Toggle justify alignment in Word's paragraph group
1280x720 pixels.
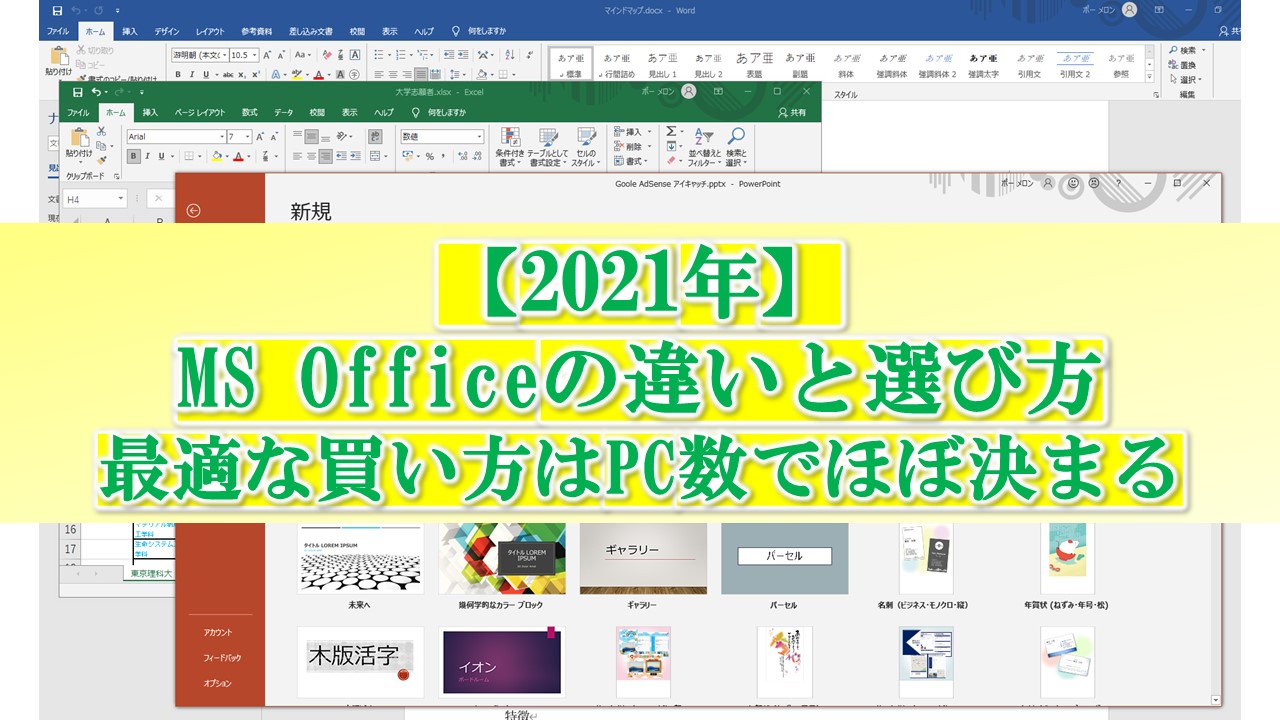pos(421,74)
